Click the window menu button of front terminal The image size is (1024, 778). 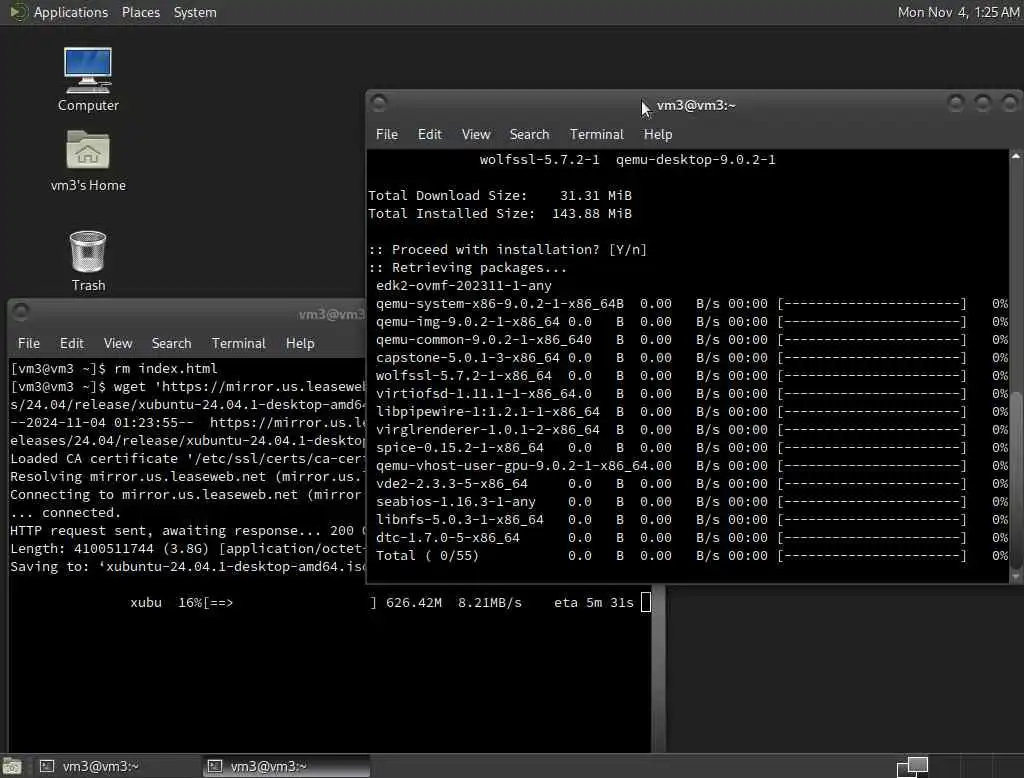[x=379, y=103]
